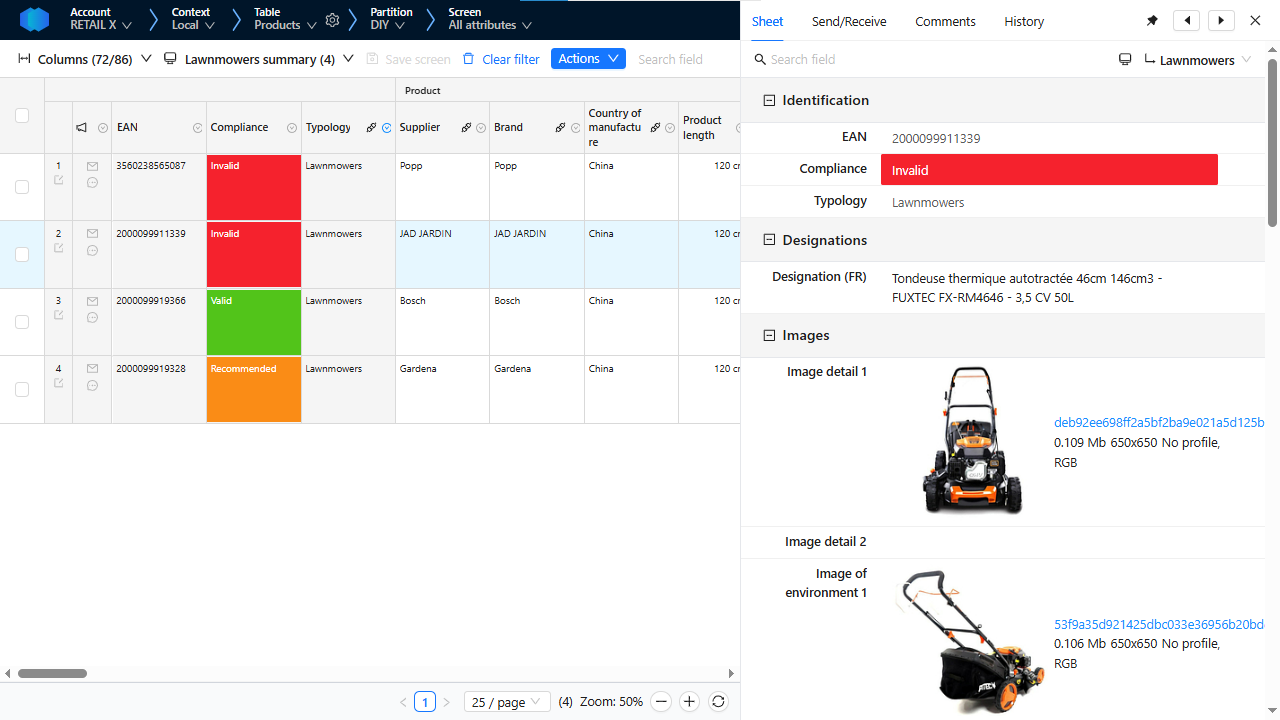Open the 25 per page dropdown
1280x720 pixels.
click(506, 701)
